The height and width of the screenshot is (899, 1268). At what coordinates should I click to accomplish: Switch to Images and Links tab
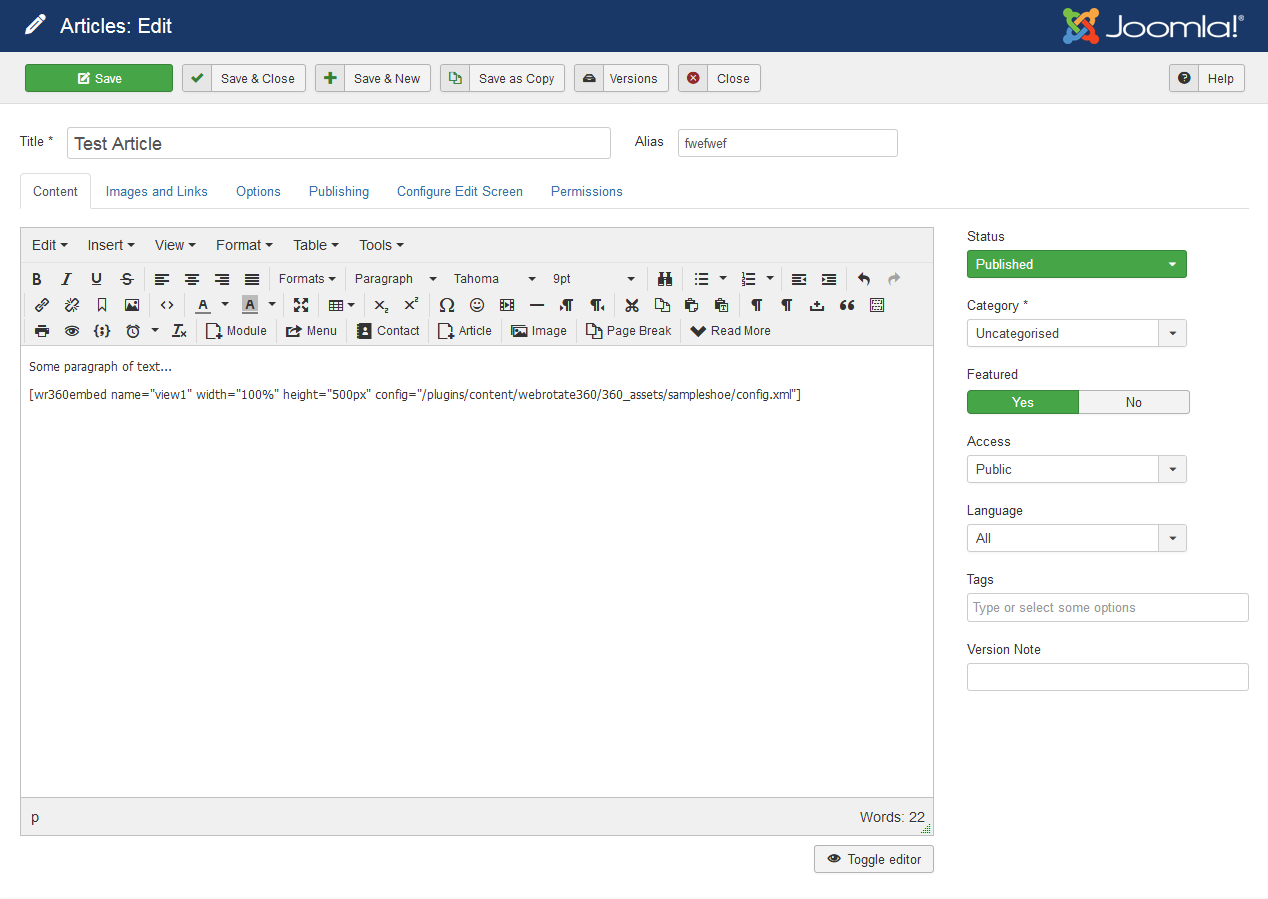pyautogui.click(x=157, y=191)
